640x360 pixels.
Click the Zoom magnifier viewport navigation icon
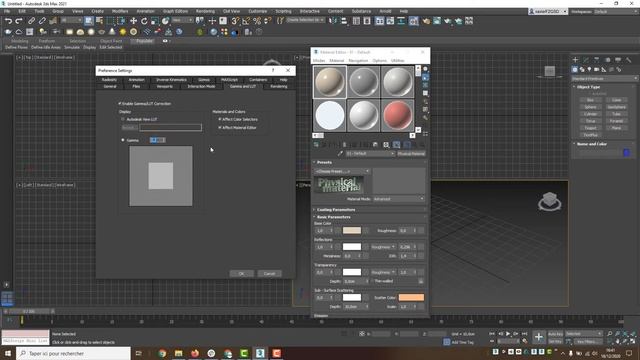click(609, 334)
